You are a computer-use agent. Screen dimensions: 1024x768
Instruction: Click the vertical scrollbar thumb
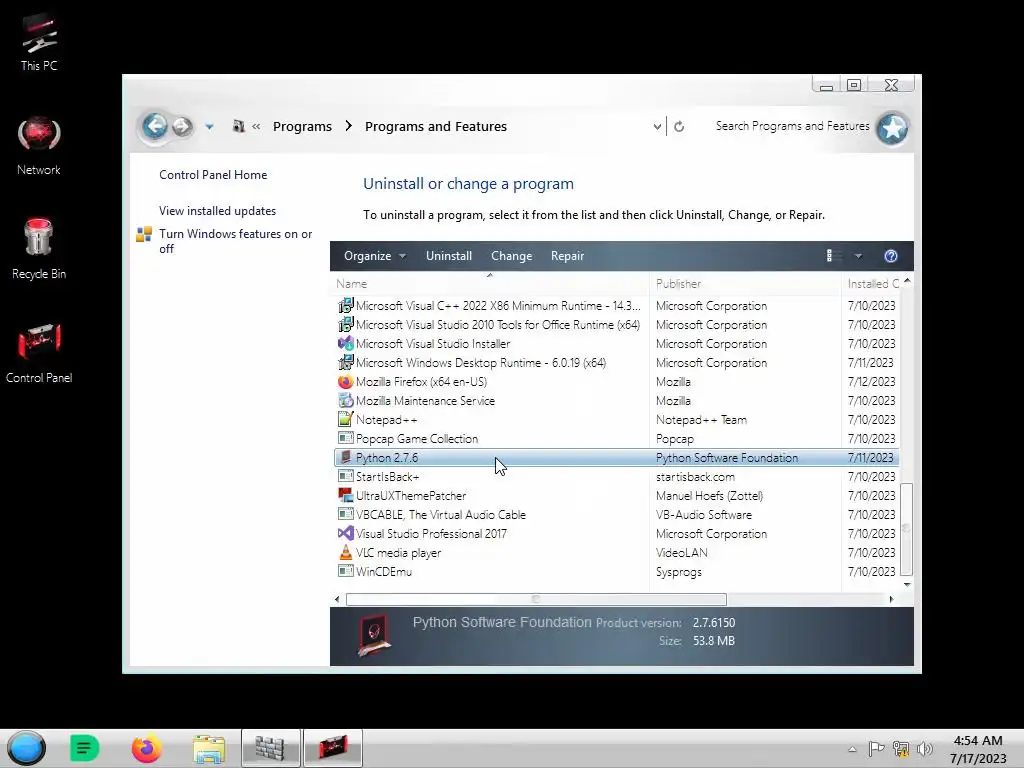click(x=906, y=528)
